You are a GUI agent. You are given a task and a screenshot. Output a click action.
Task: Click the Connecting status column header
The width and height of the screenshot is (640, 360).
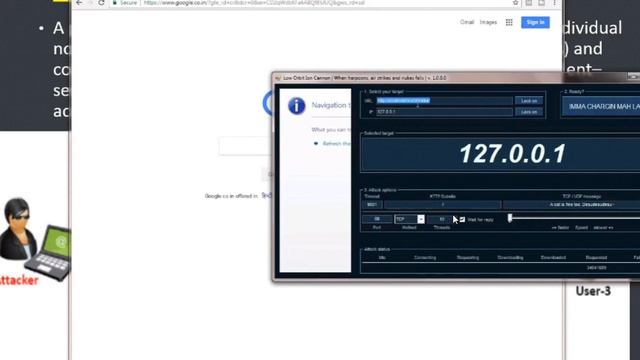[425, 258]
